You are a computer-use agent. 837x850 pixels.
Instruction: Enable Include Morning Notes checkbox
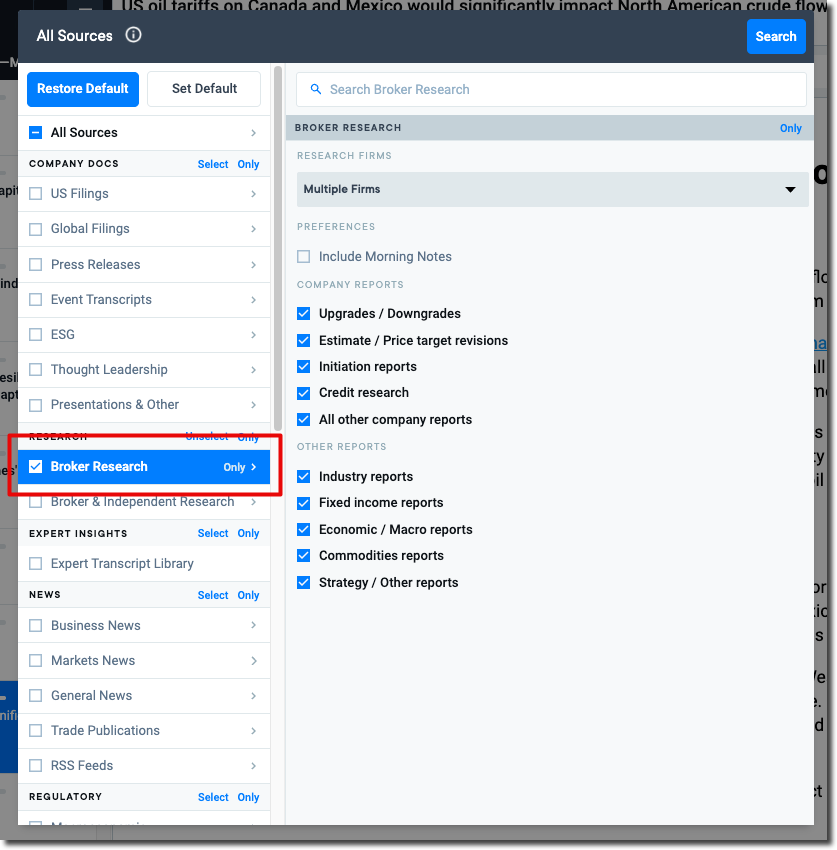tap(304, 257)
